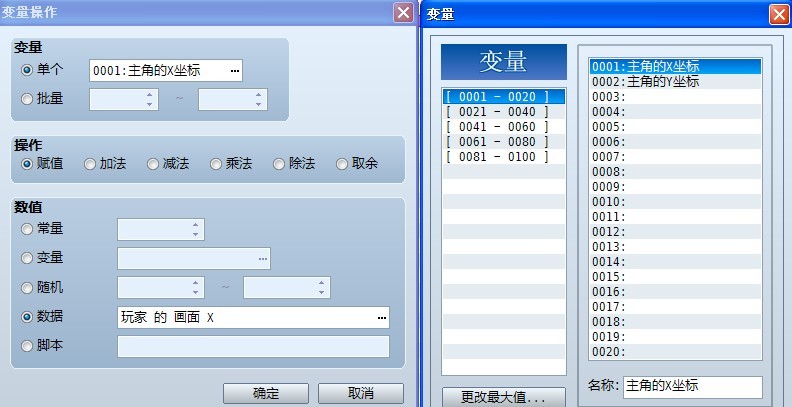
Task: Select the 脚本 value option
Action: [27, 346]
